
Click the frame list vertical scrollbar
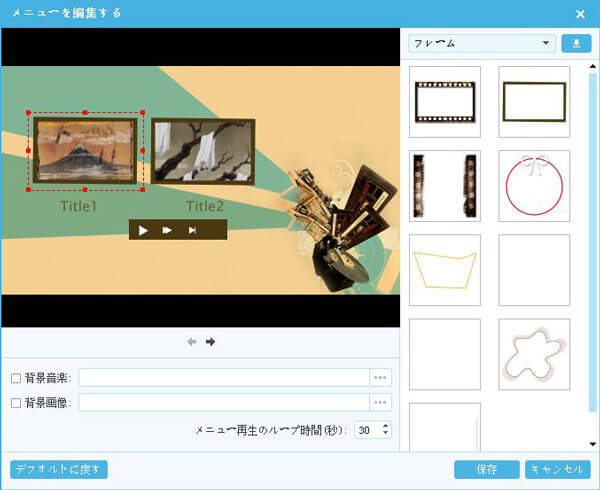coord(593,250)
